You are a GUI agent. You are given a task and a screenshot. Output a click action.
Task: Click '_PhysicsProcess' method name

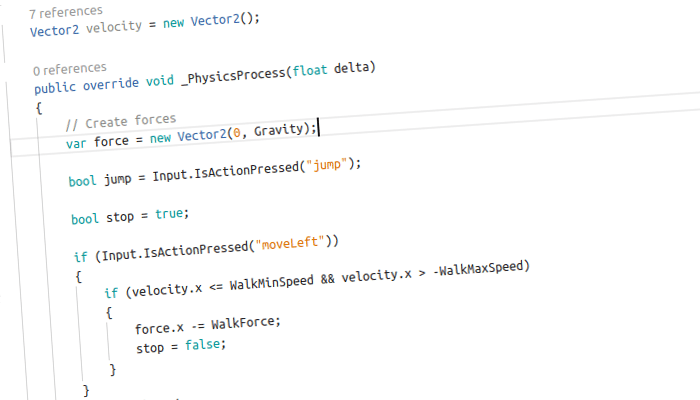233,75
